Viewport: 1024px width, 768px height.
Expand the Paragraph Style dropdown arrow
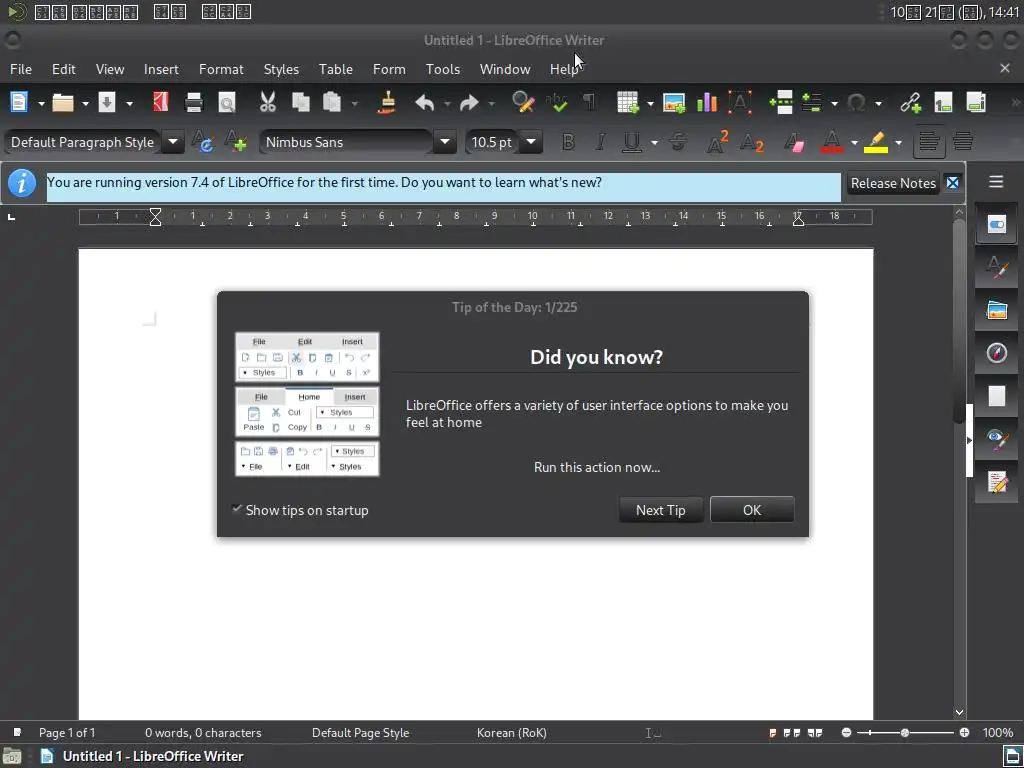pos(173,142)
